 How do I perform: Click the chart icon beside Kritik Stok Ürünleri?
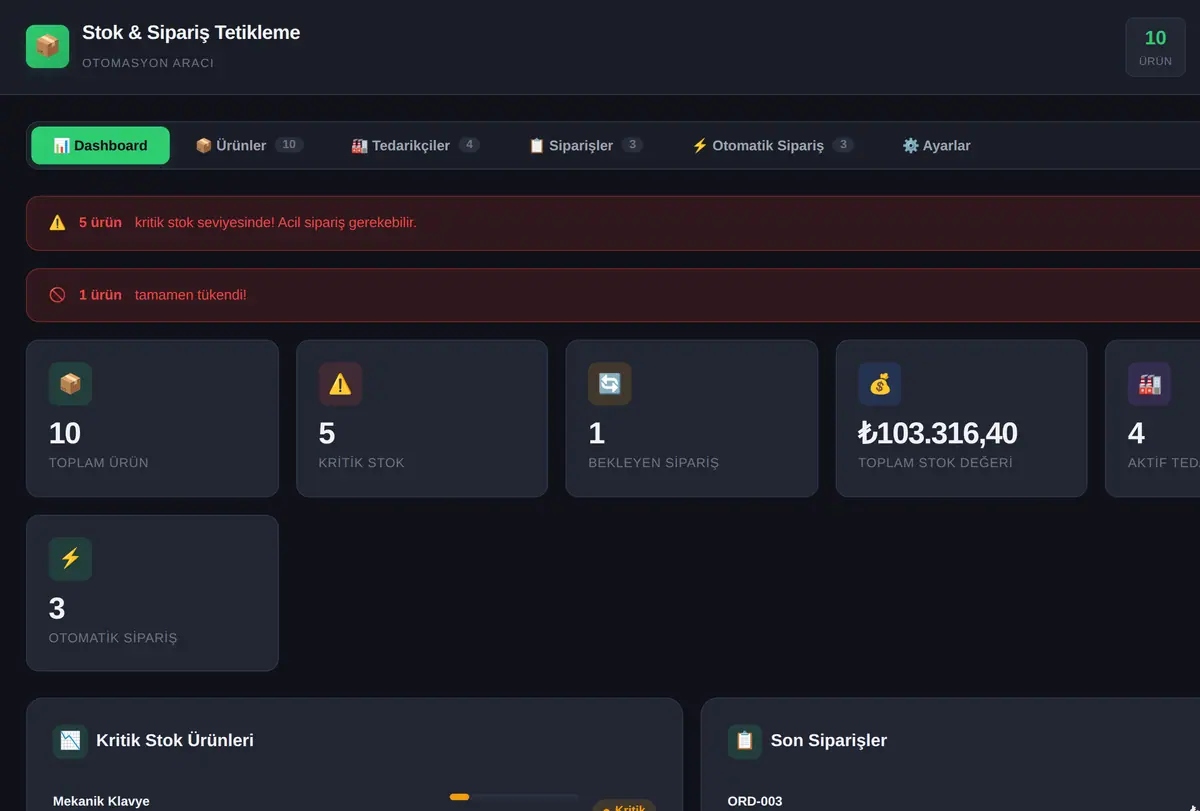[70, 741]
